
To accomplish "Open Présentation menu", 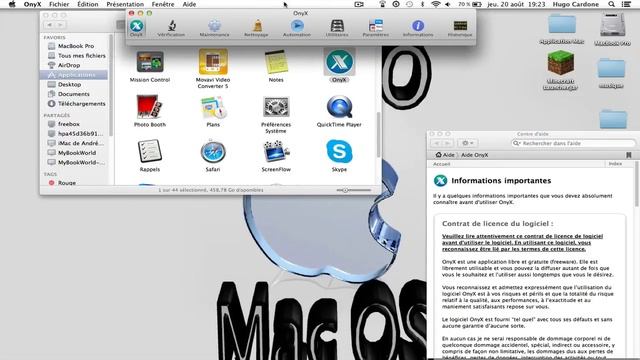I will (125, 4).
